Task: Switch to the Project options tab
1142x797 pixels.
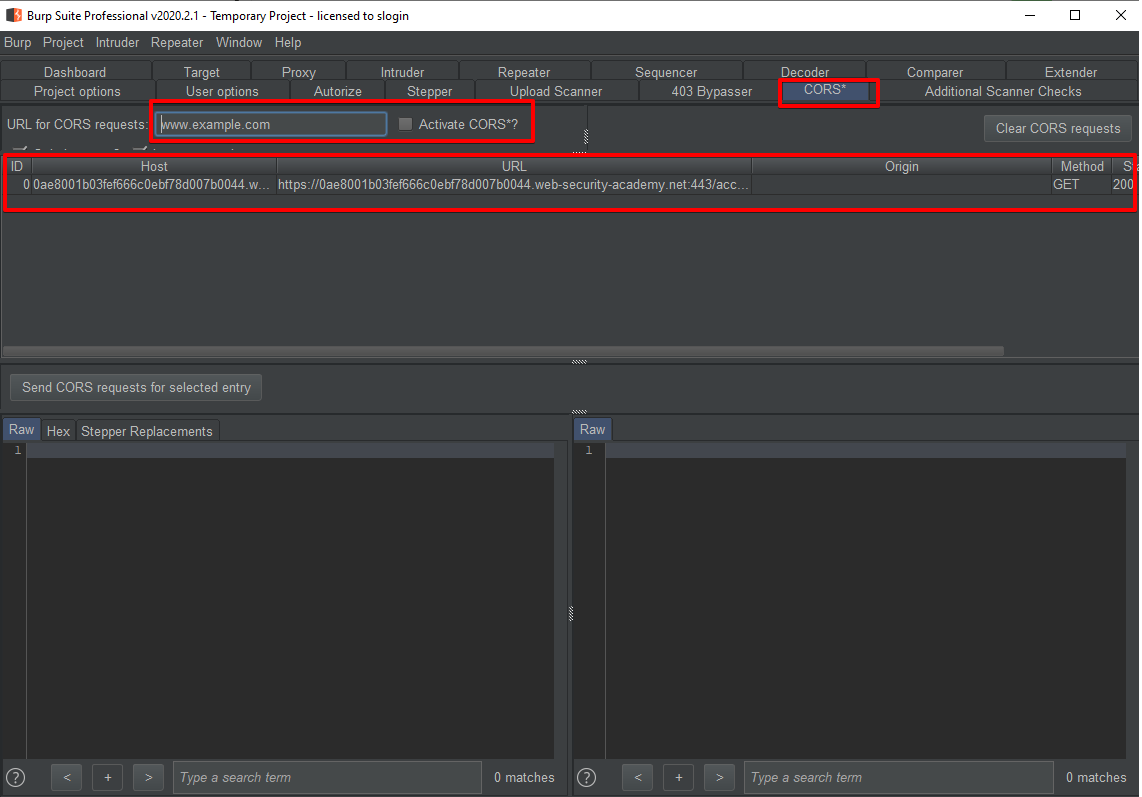Action: 77,91
